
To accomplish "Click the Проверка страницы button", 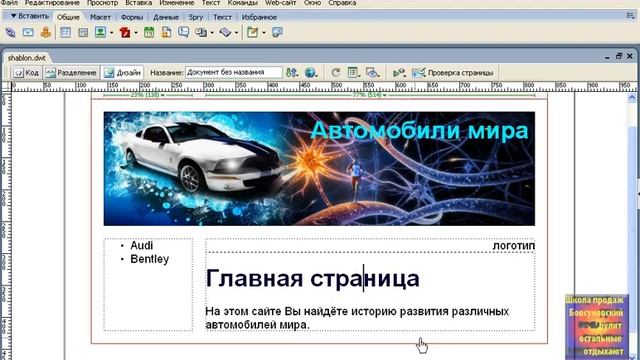I will pyautogui.click(x=453, y=73).
